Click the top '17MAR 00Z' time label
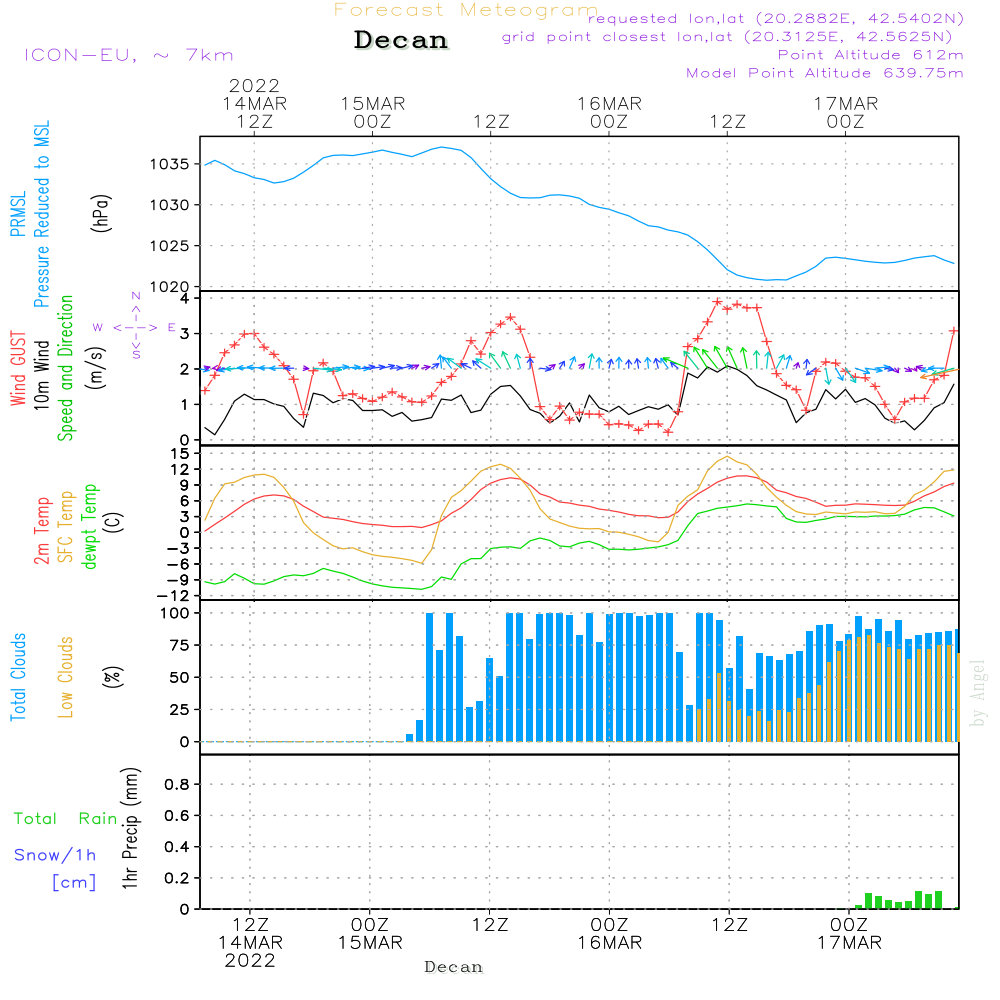This screenshot has width=1000, height=1000. (x=846, y=112)
